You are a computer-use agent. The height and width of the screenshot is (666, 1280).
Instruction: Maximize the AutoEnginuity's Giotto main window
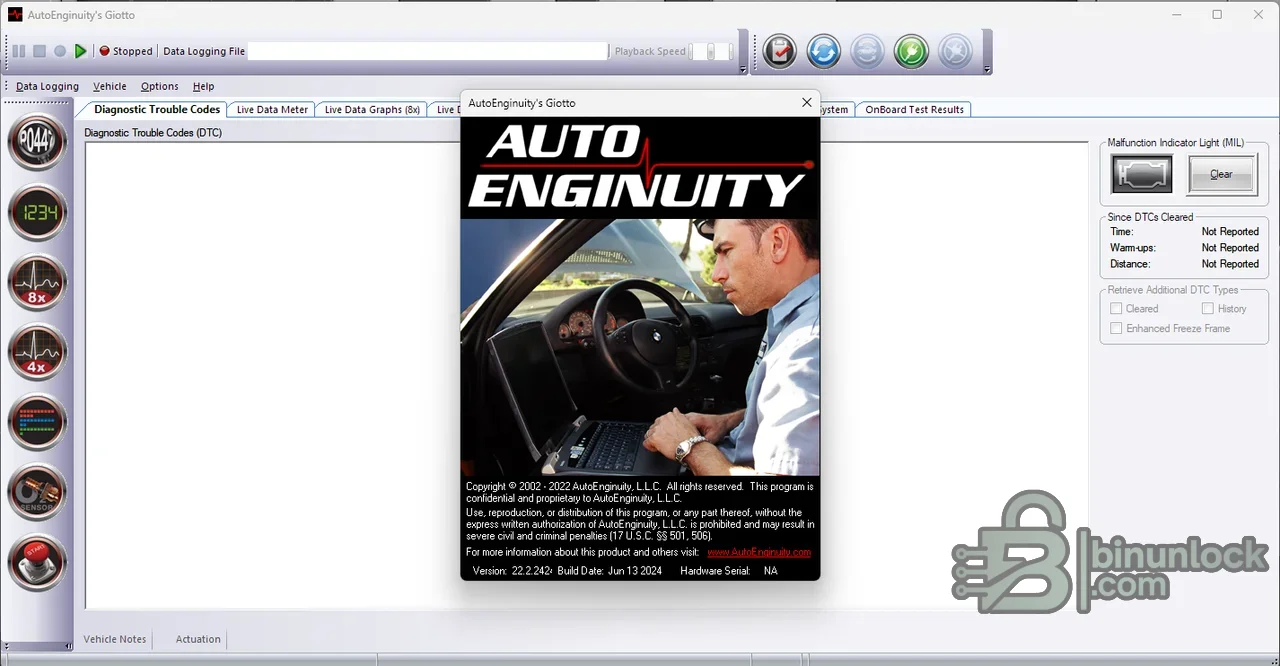click(x=1217, y=14)
